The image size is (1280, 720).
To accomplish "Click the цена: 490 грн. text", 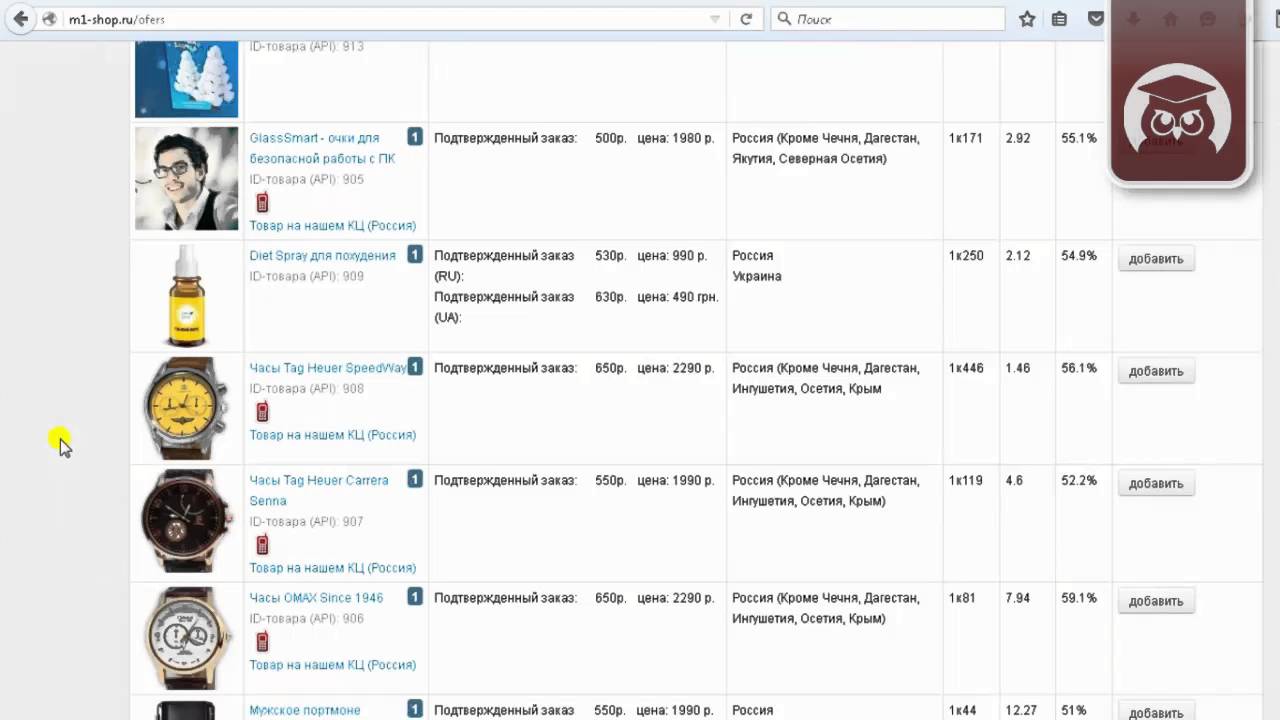I will pyautogui.click(x=678, y=297).
